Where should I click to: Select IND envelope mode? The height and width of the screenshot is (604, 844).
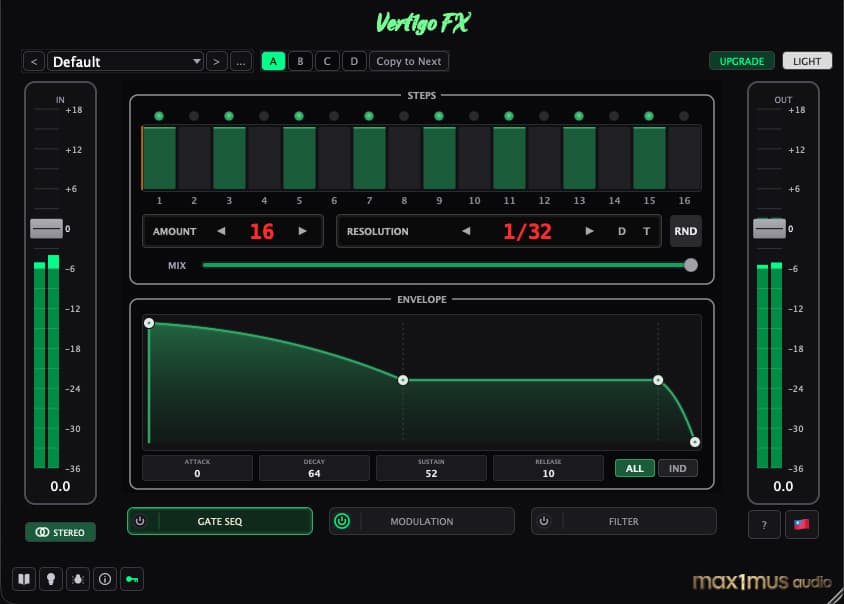[678, 468]
